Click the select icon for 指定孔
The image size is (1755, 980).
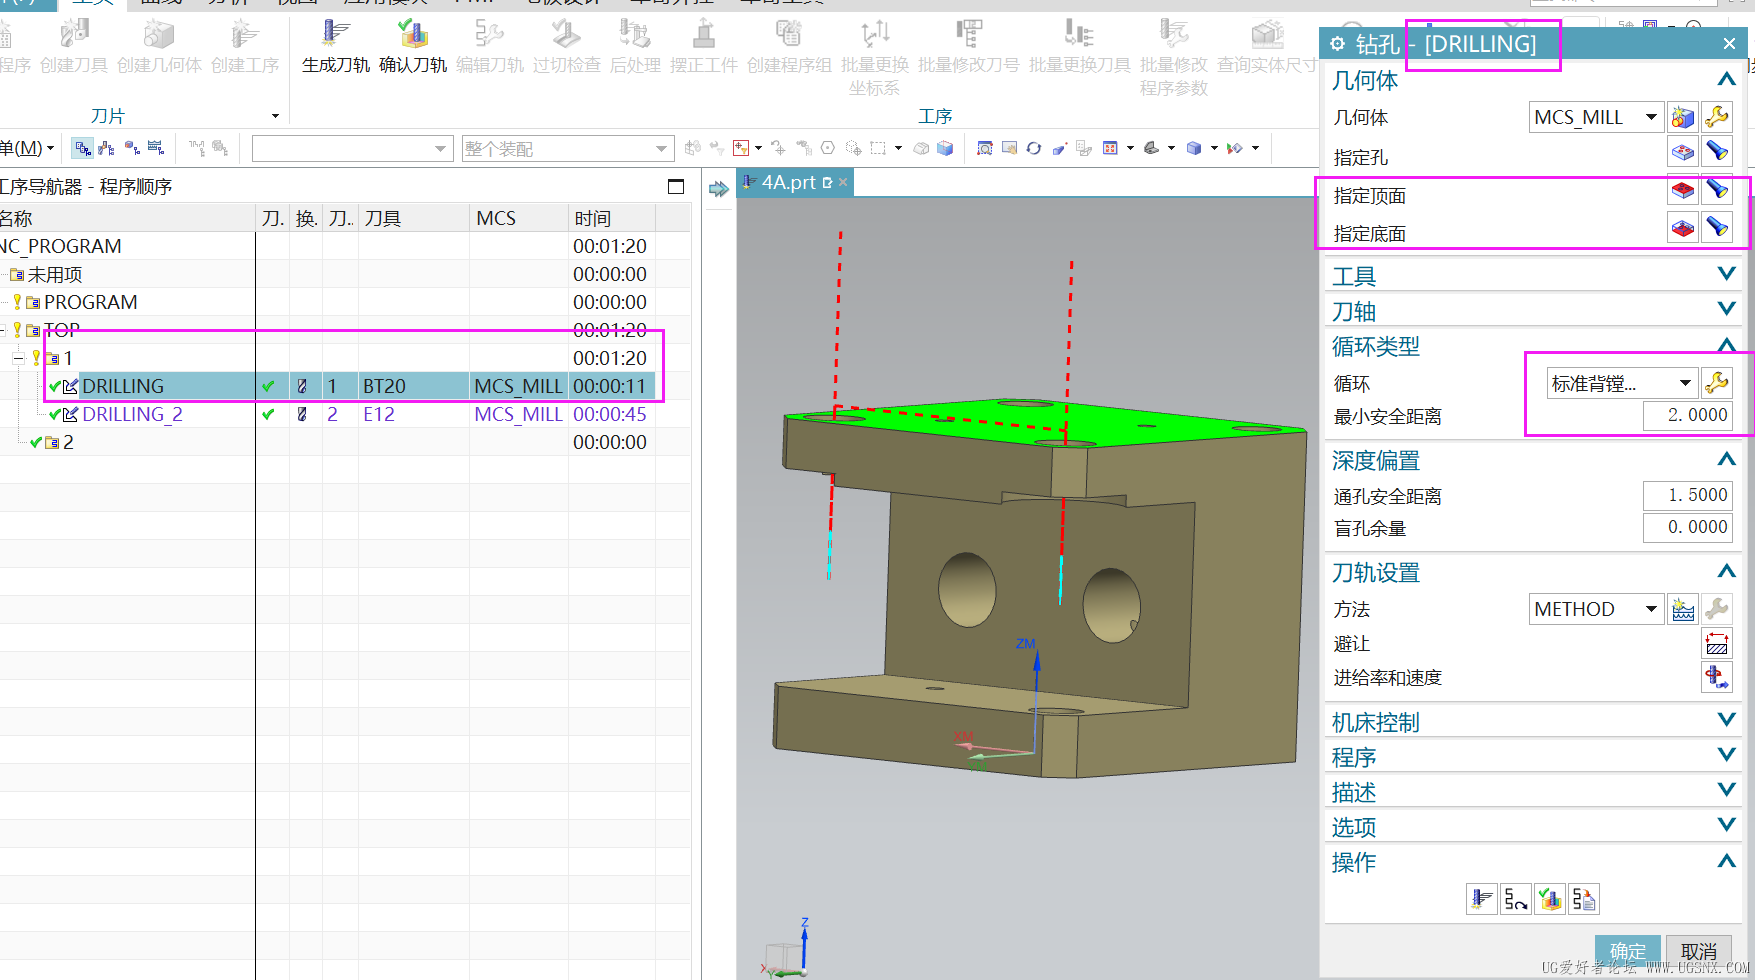(x=1683, y=152)
